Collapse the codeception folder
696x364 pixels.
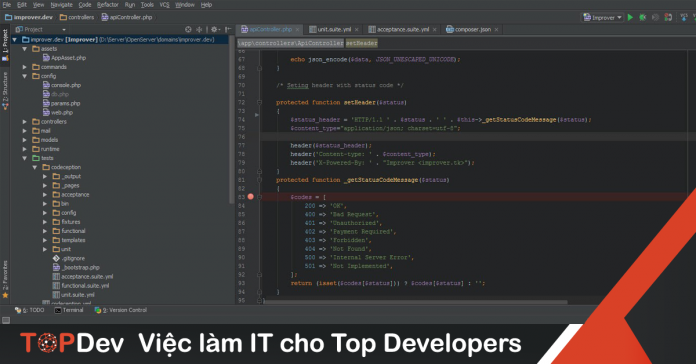(x=35, y=167)
